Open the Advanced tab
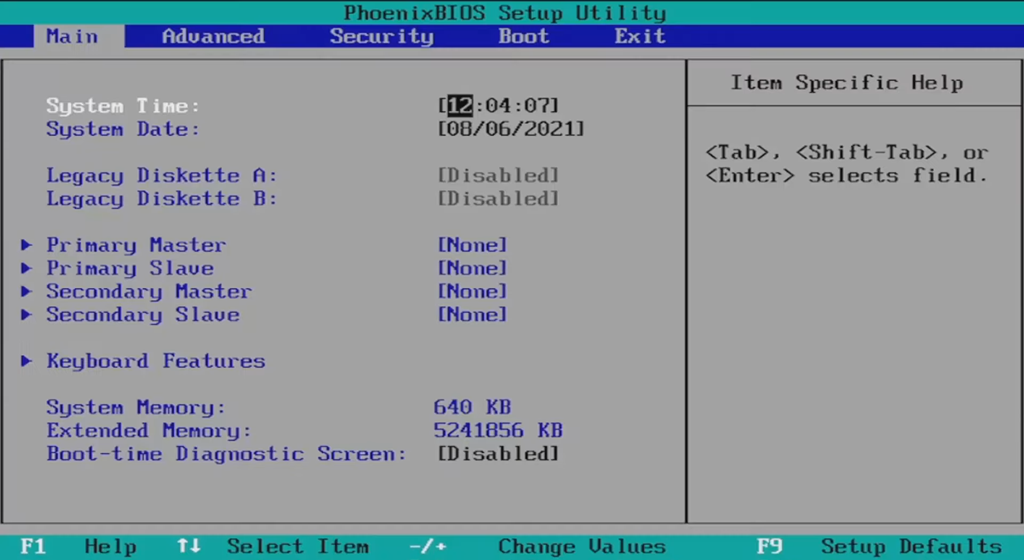 point(214,36)
